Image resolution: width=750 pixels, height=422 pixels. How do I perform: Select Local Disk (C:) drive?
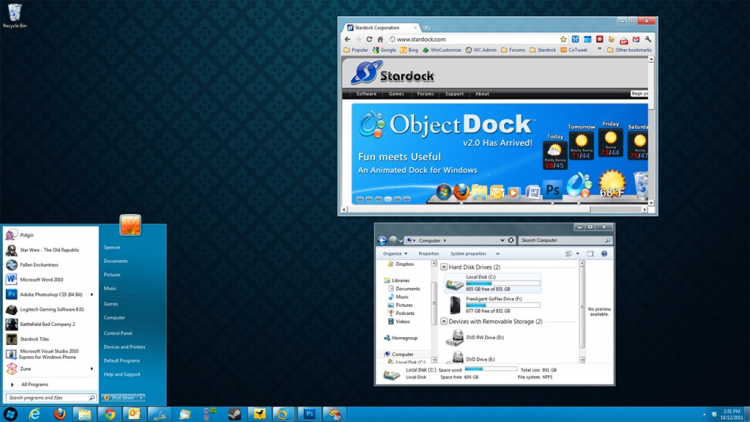pyautogui.click(x=493, y=283)
